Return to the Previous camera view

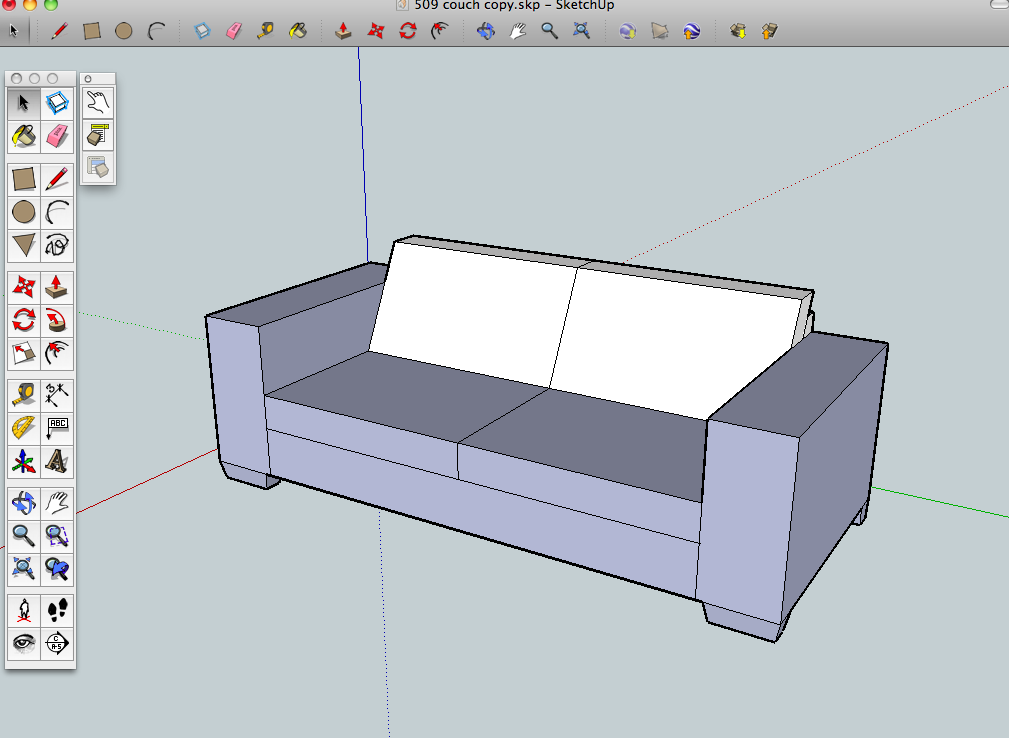57,569
